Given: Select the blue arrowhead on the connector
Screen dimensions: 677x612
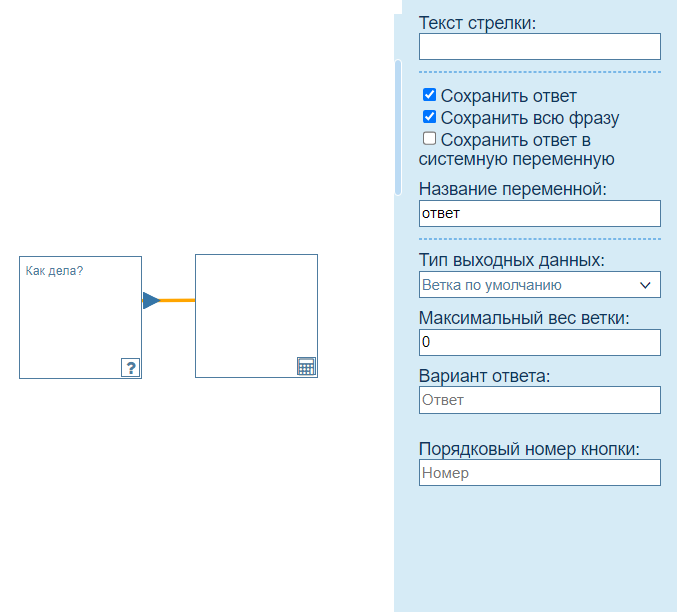Looking at the screenshot, I should coord(151,300).
